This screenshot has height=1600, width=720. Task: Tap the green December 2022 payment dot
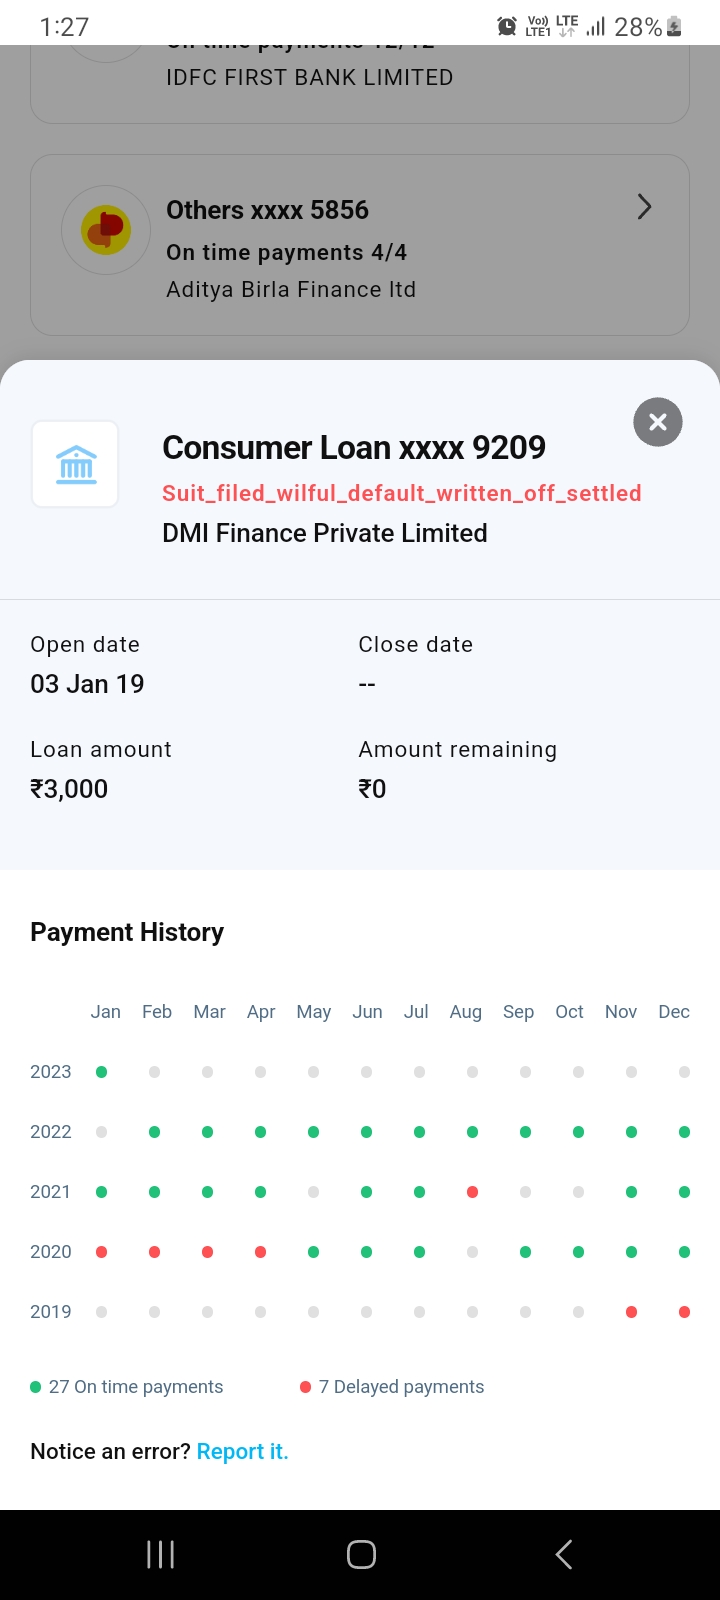coord(684,1132)
